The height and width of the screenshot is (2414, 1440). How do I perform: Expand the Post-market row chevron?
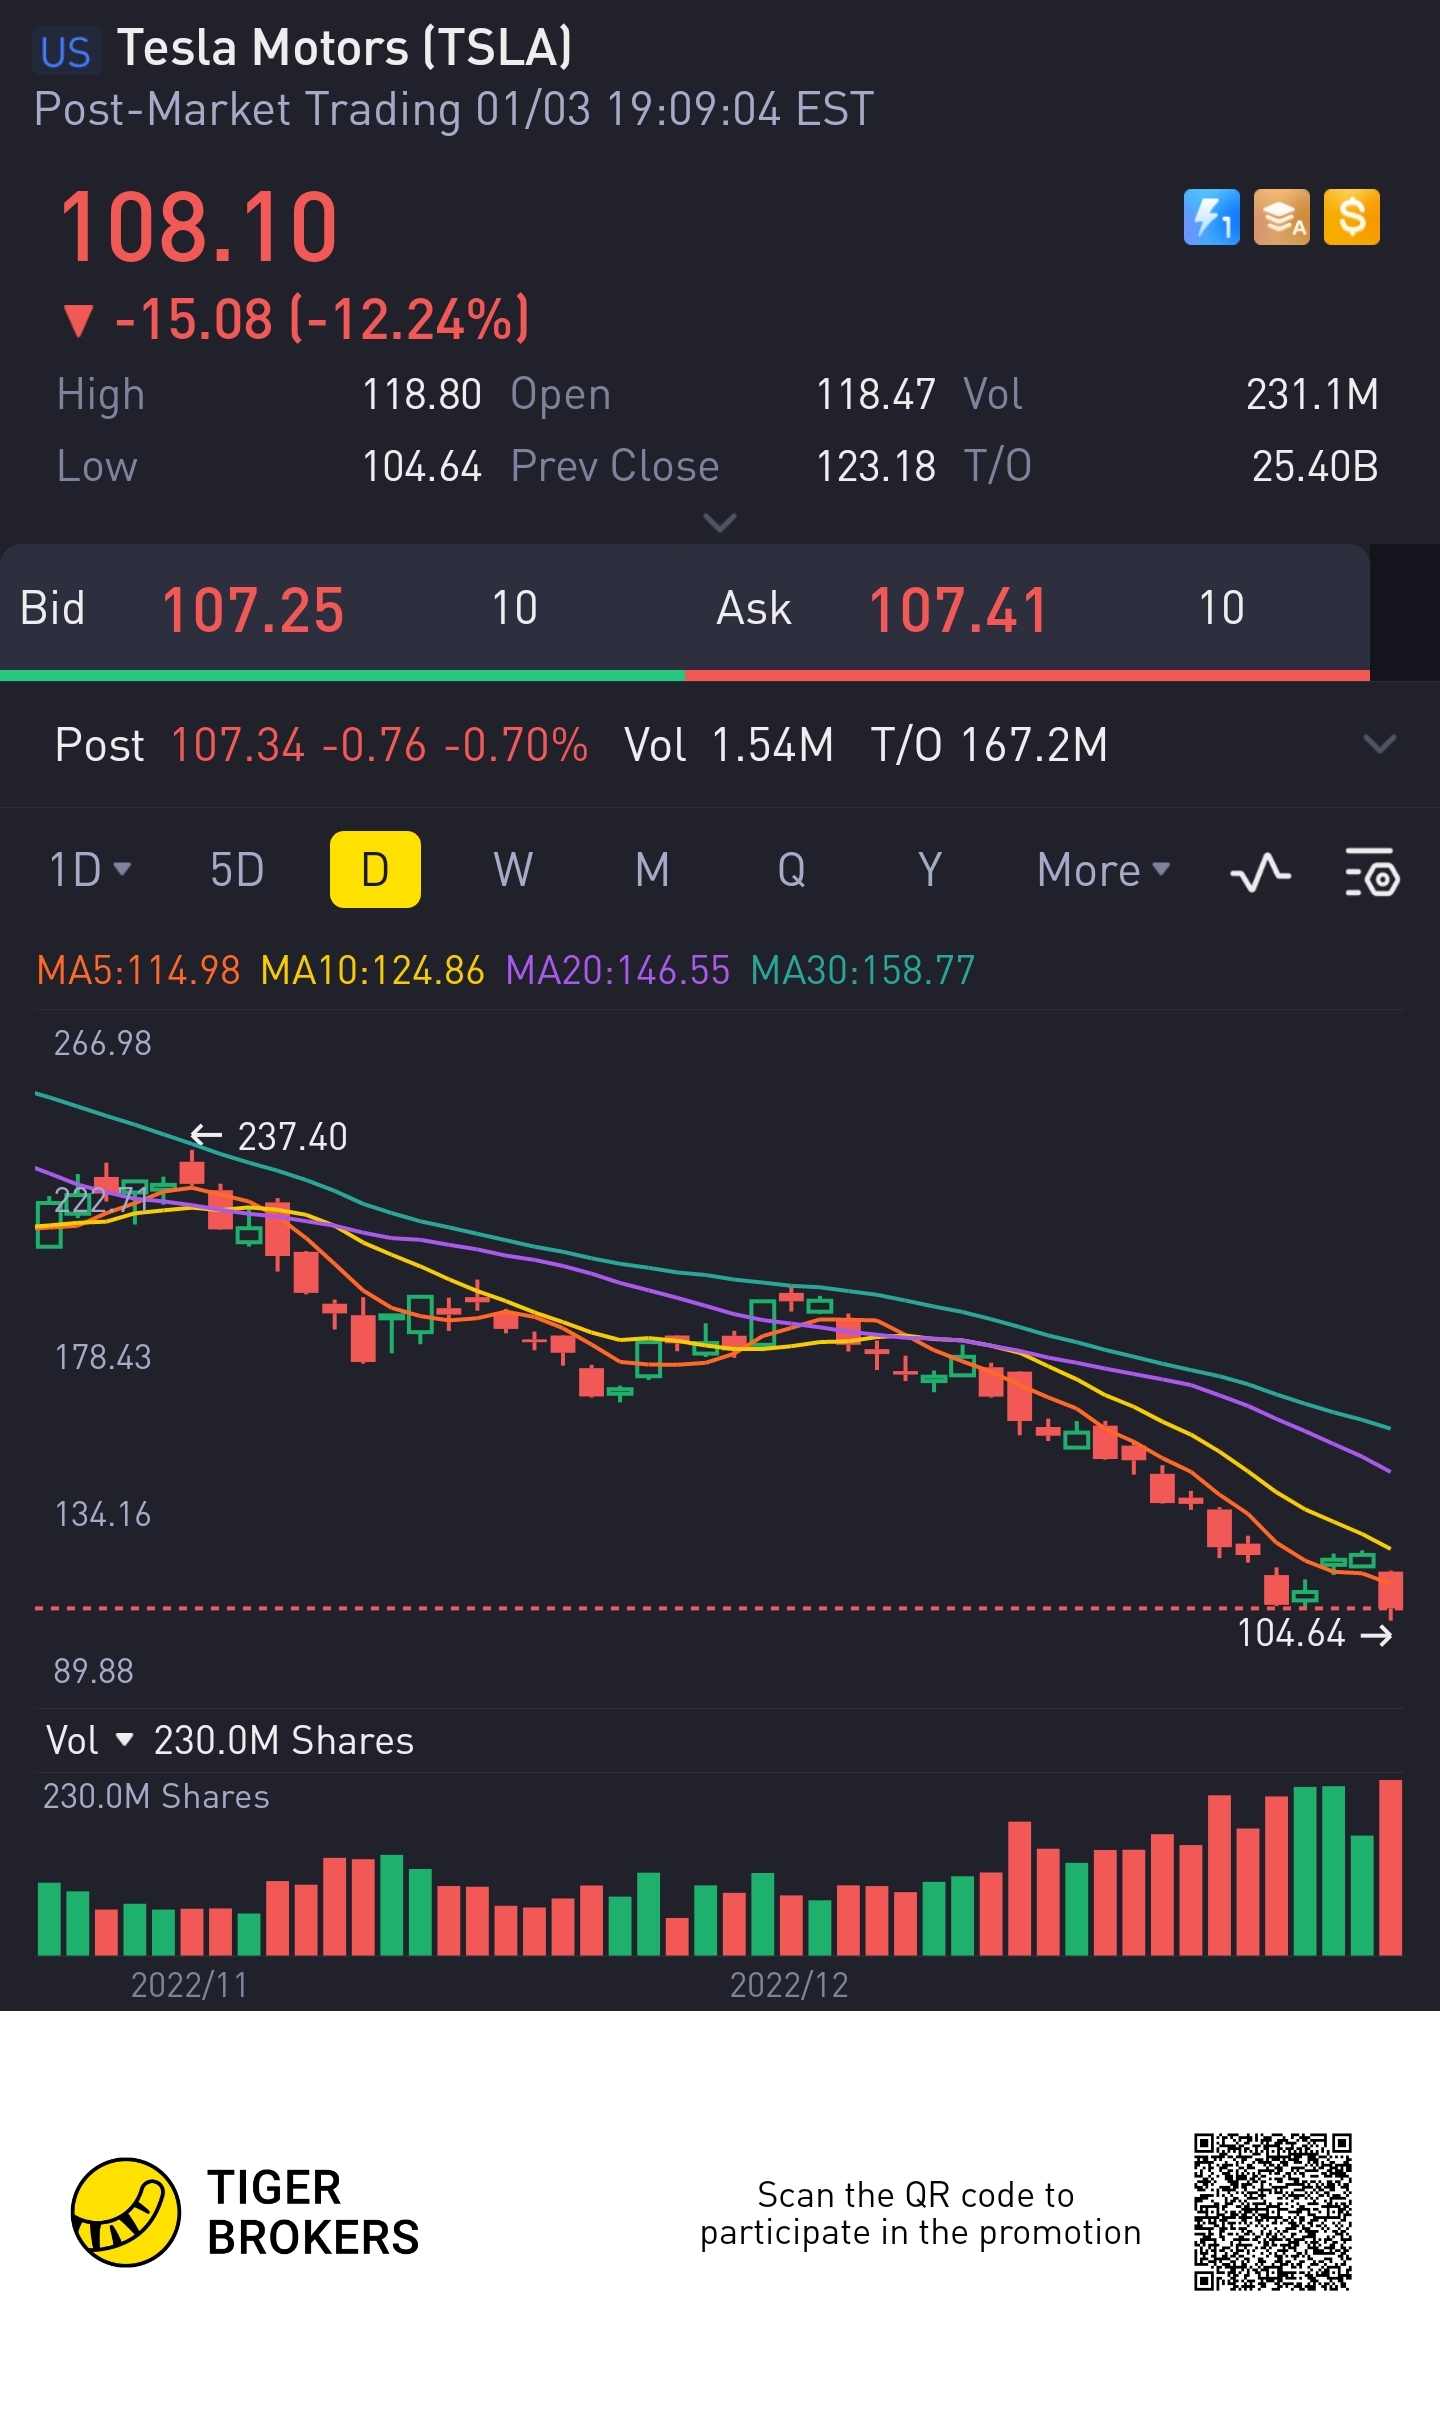click(x=1379, y=744)
